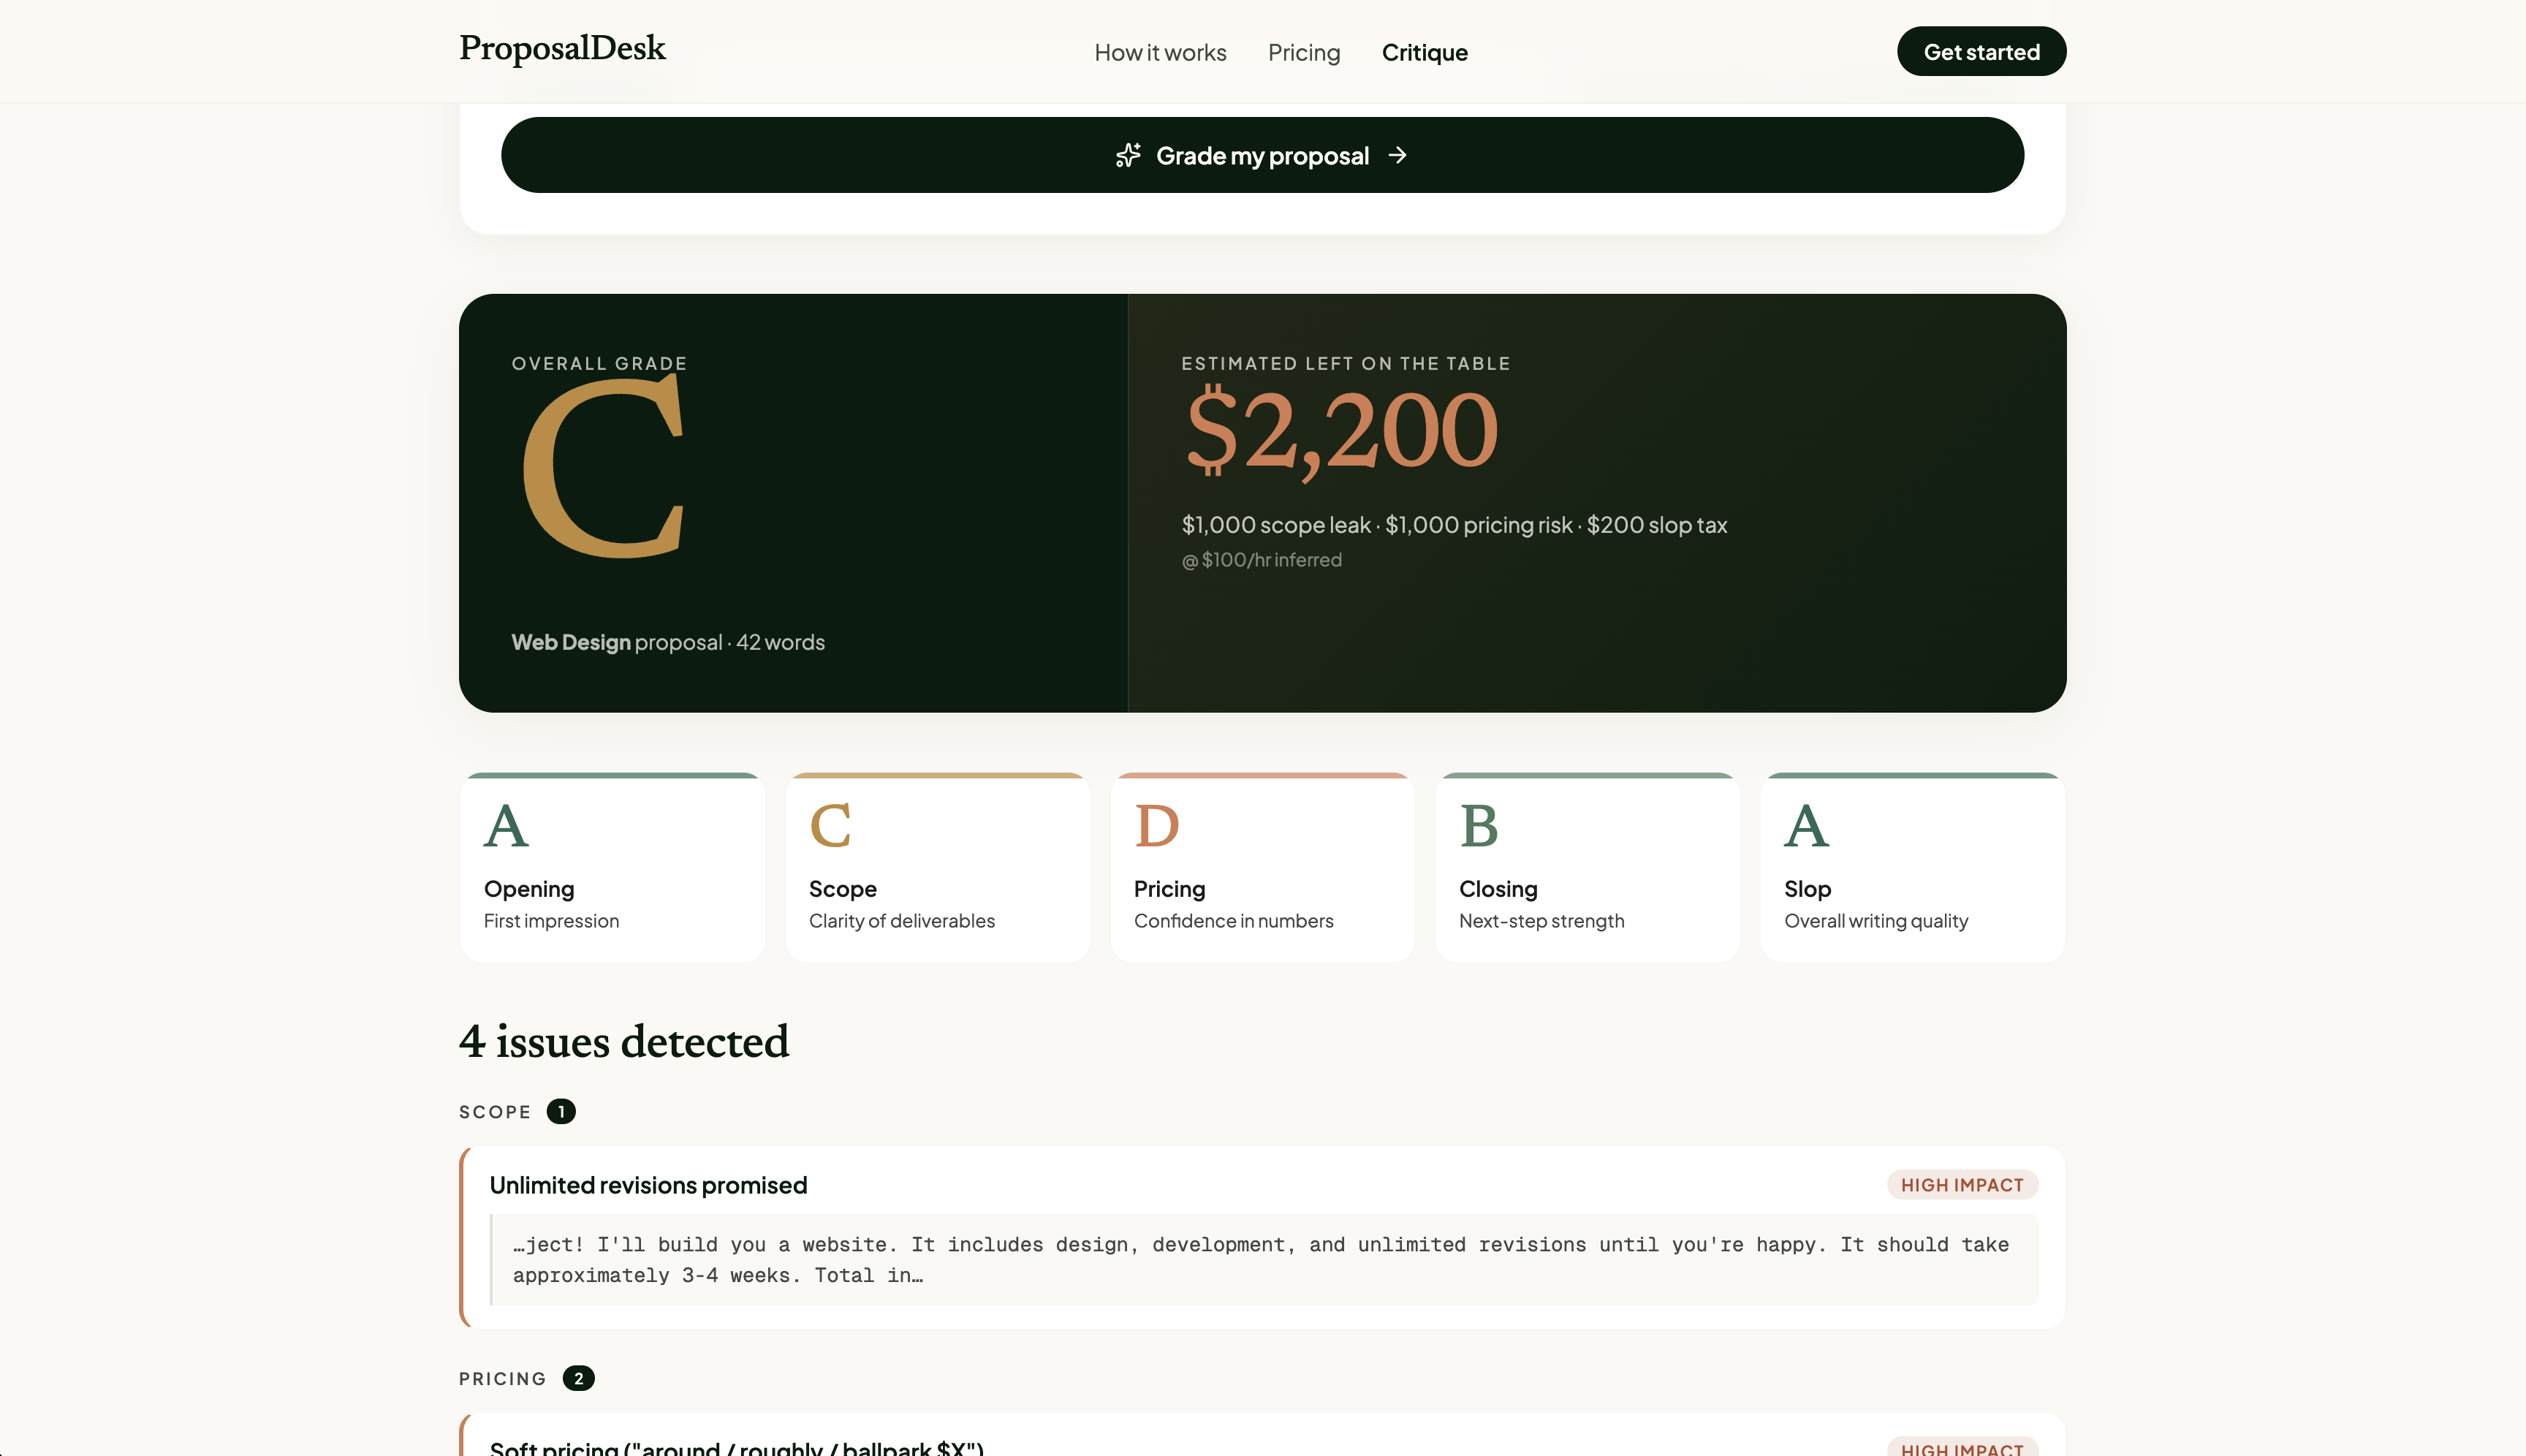Click the Pricing issue count badge
2526x1456 pixels.
(x=578, y=1378)
